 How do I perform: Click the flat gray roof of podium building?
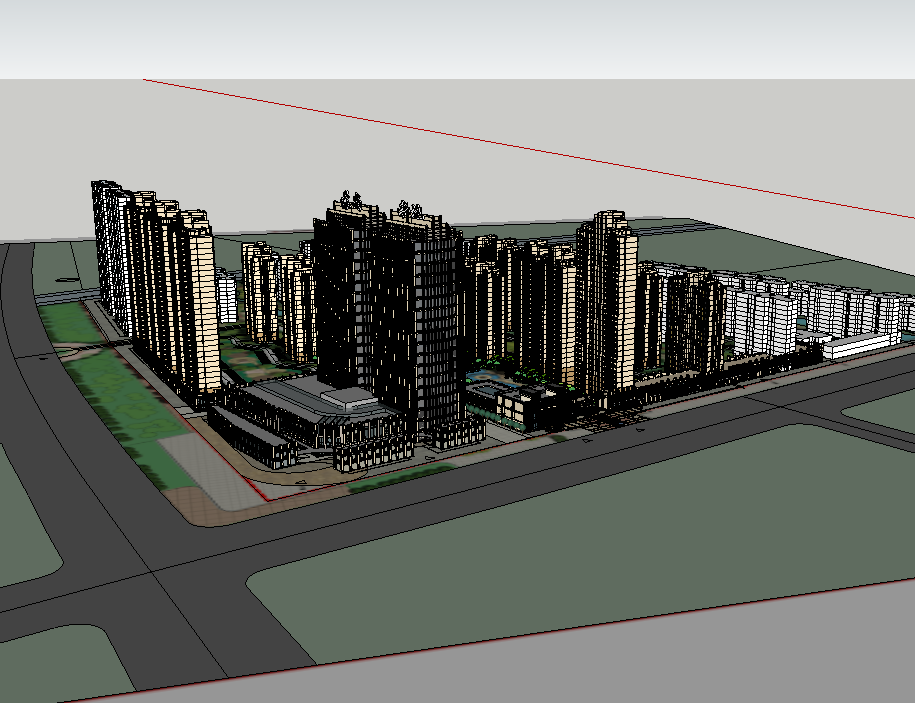347,399
